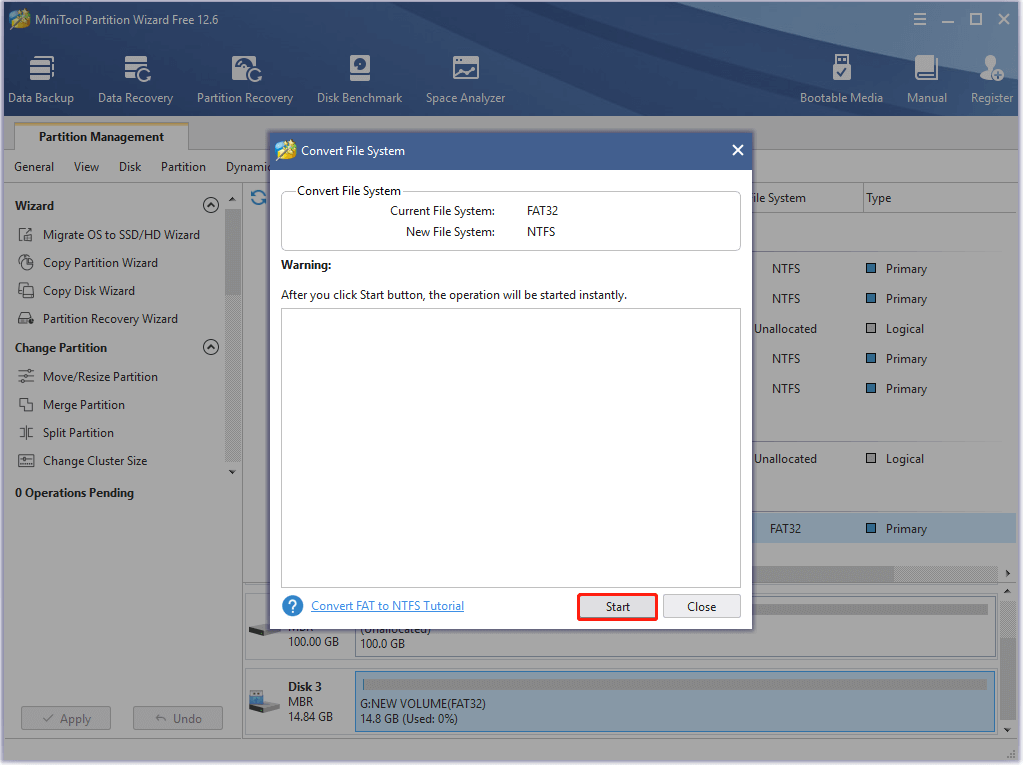
Task: Select the FAT32 Primary partition row
Action: [x=885, y=530]
